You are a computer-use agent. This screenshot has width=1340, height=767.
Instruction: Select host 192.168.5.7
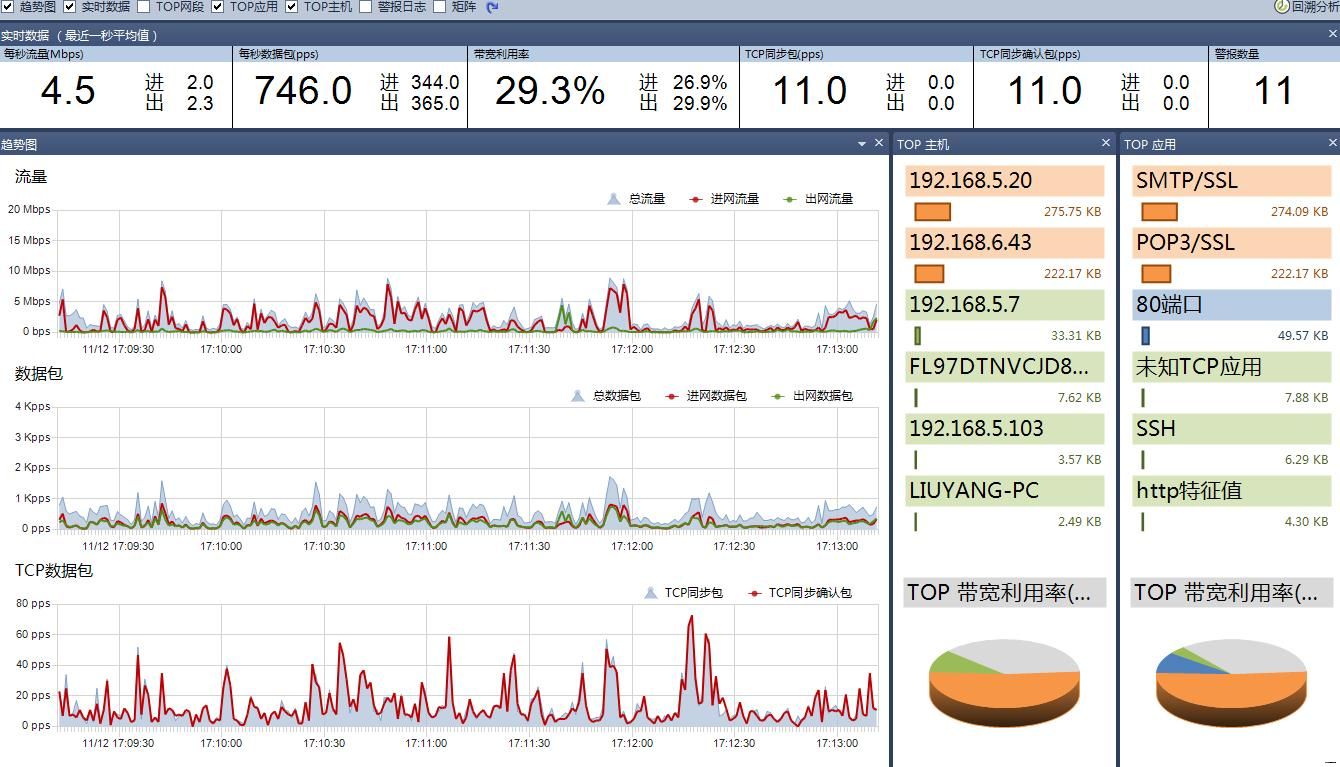1005,305
